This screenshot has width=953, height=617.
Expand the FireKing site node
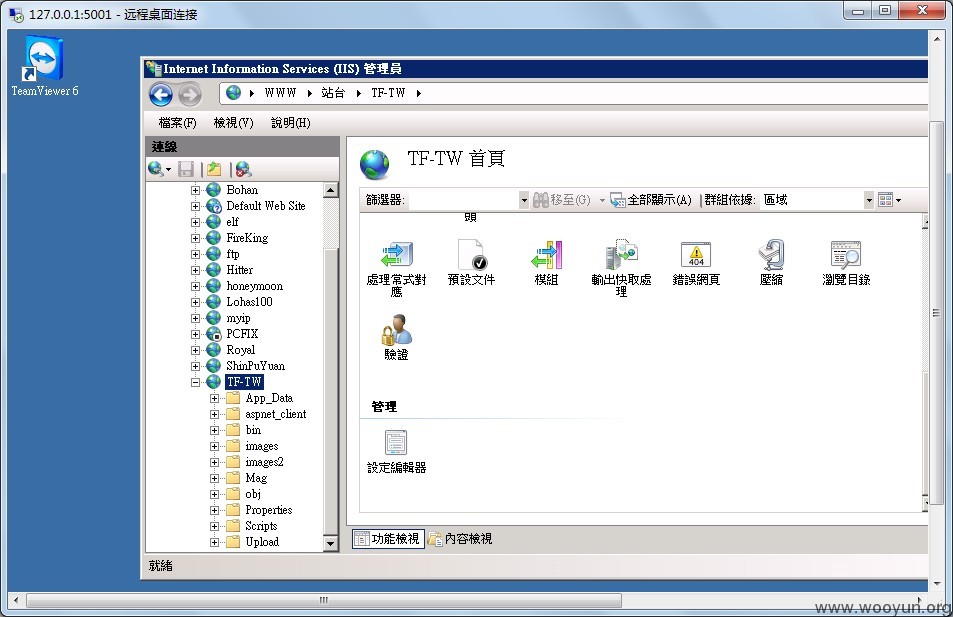[195, 238]
